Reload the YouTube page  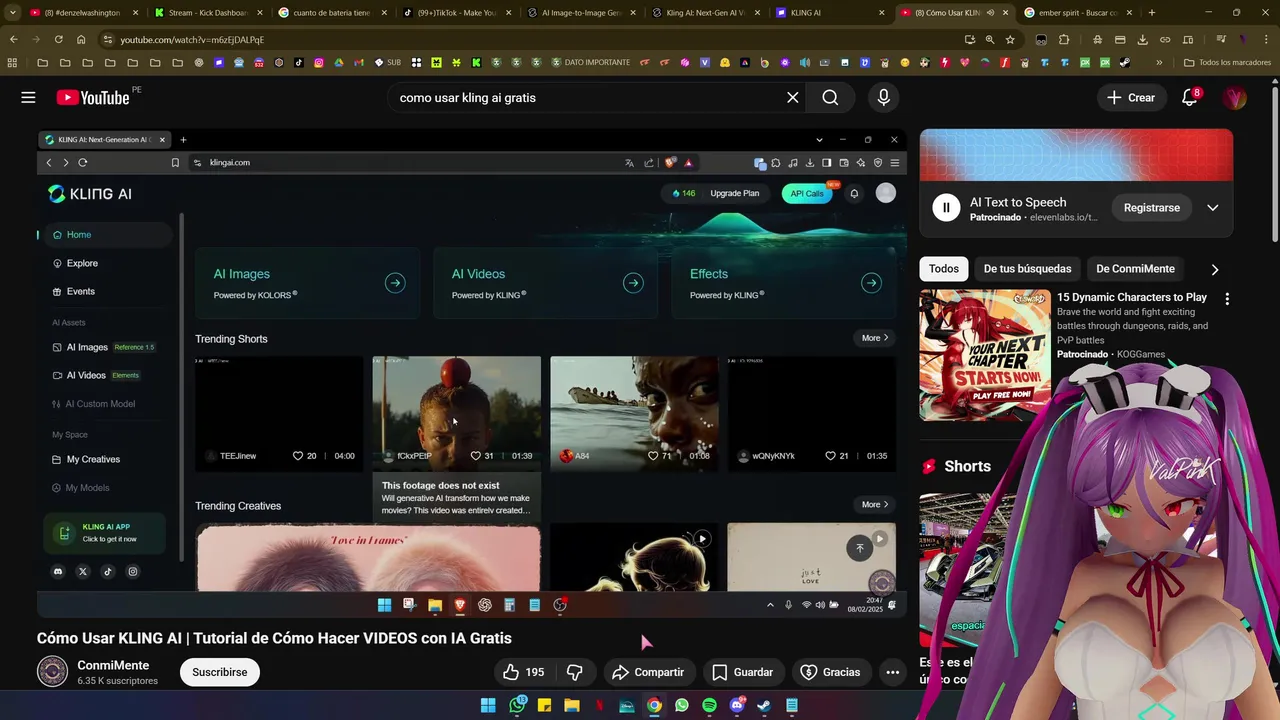tap(58, 39)
